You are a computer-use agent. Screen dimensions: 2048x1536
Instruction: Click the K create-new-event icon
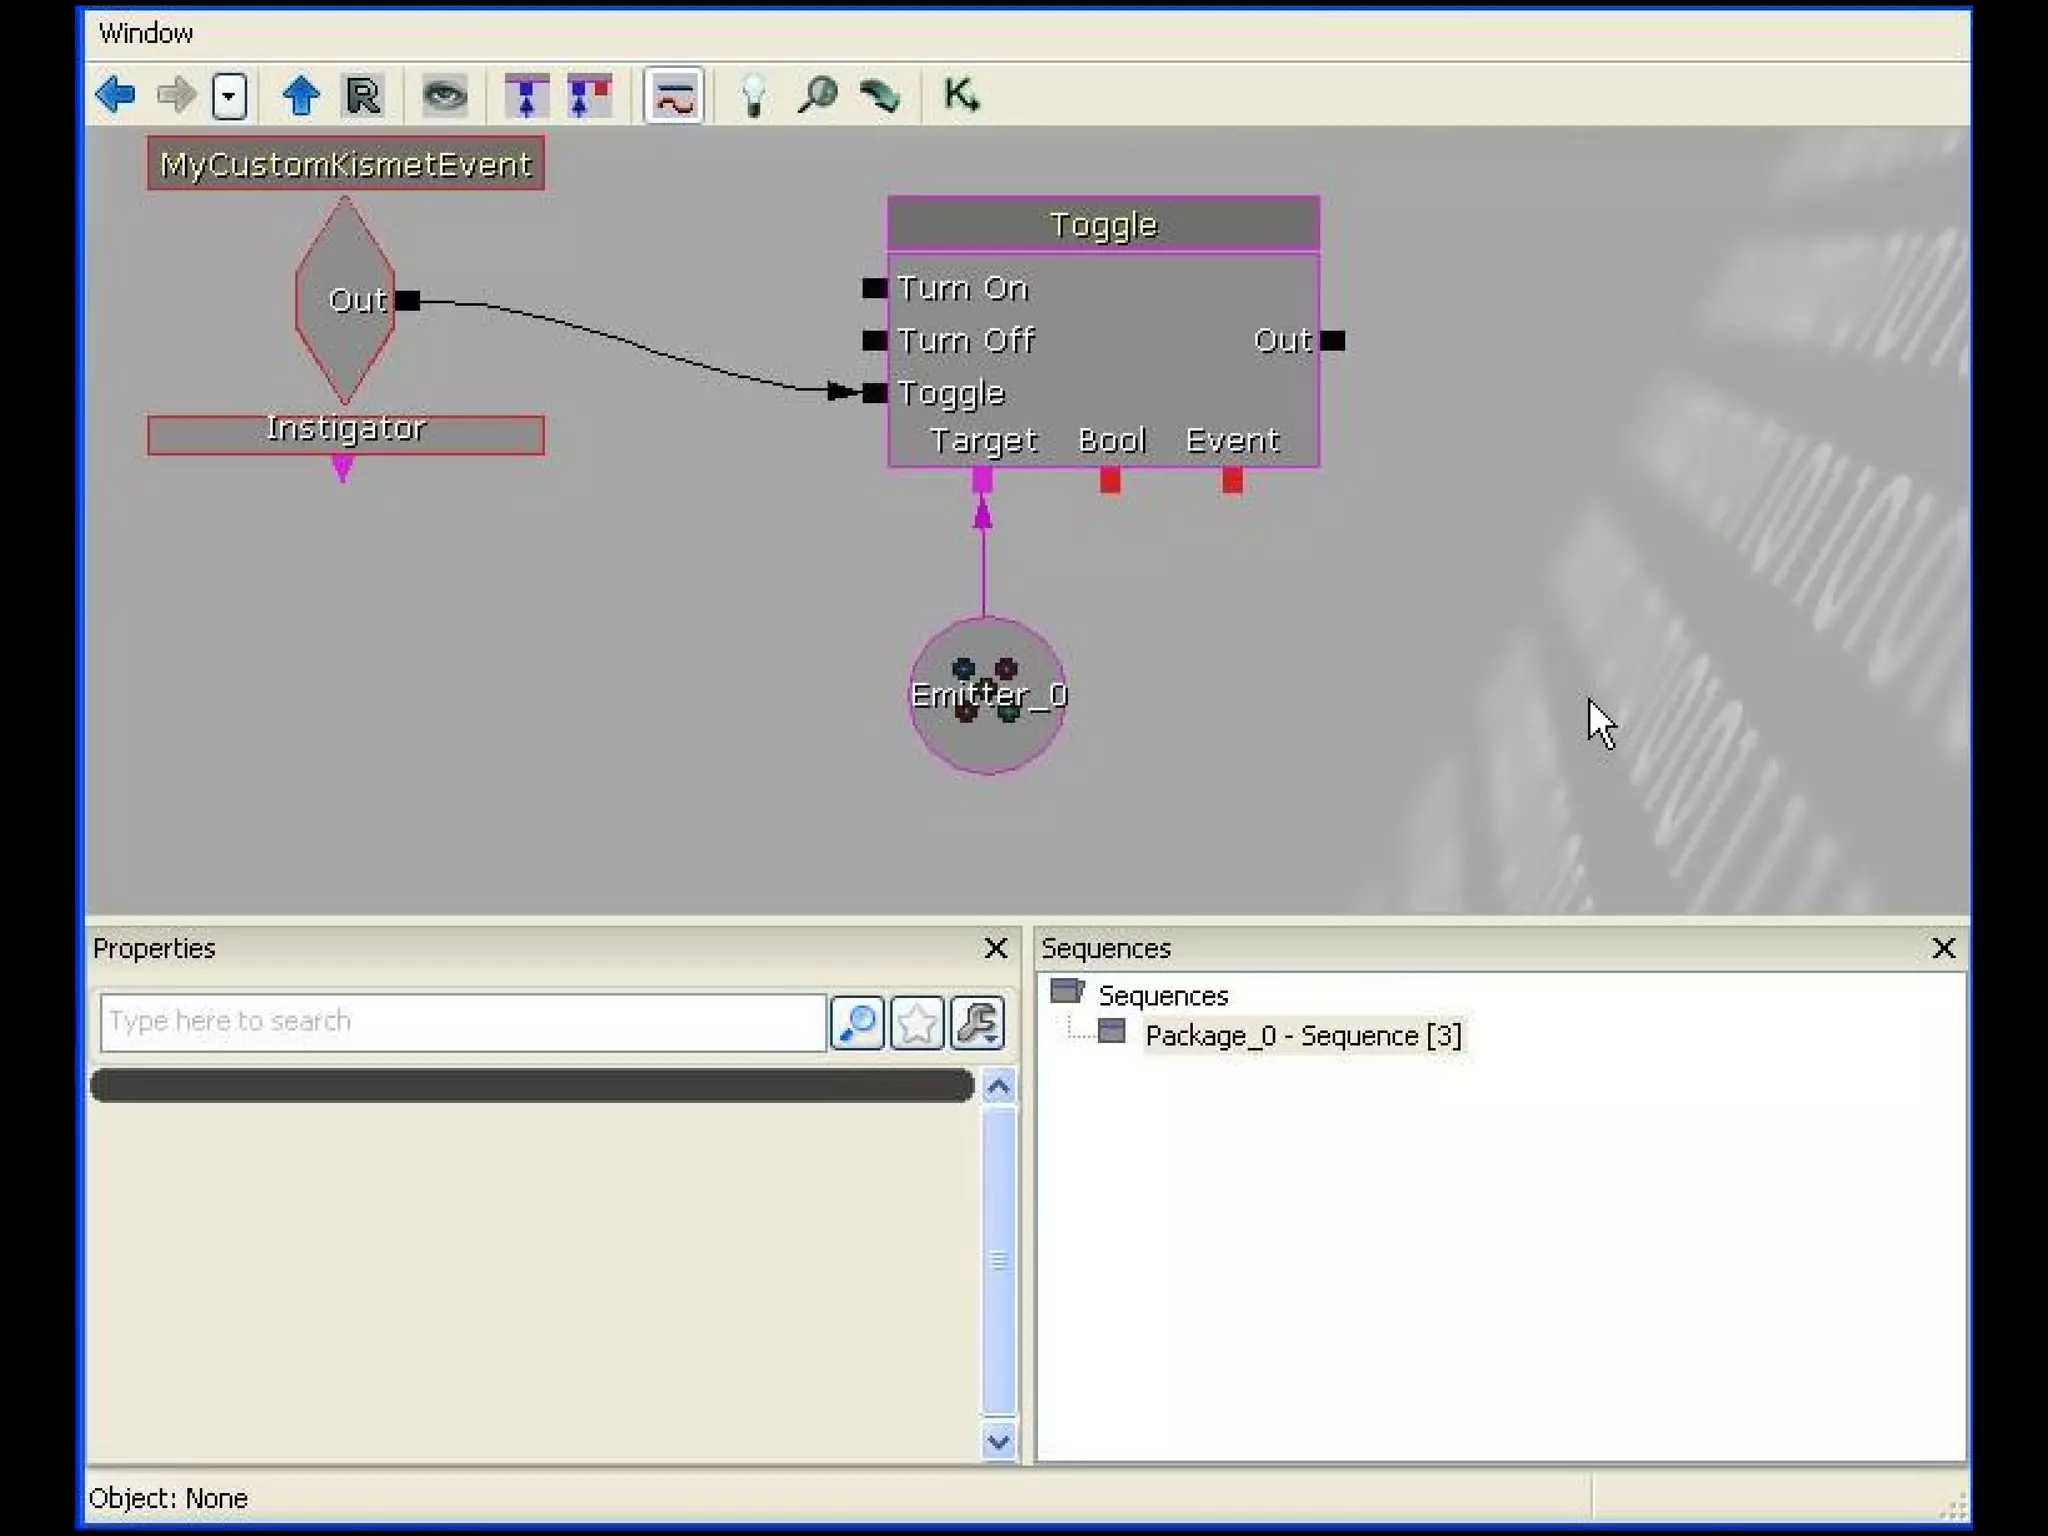point(961,96)
